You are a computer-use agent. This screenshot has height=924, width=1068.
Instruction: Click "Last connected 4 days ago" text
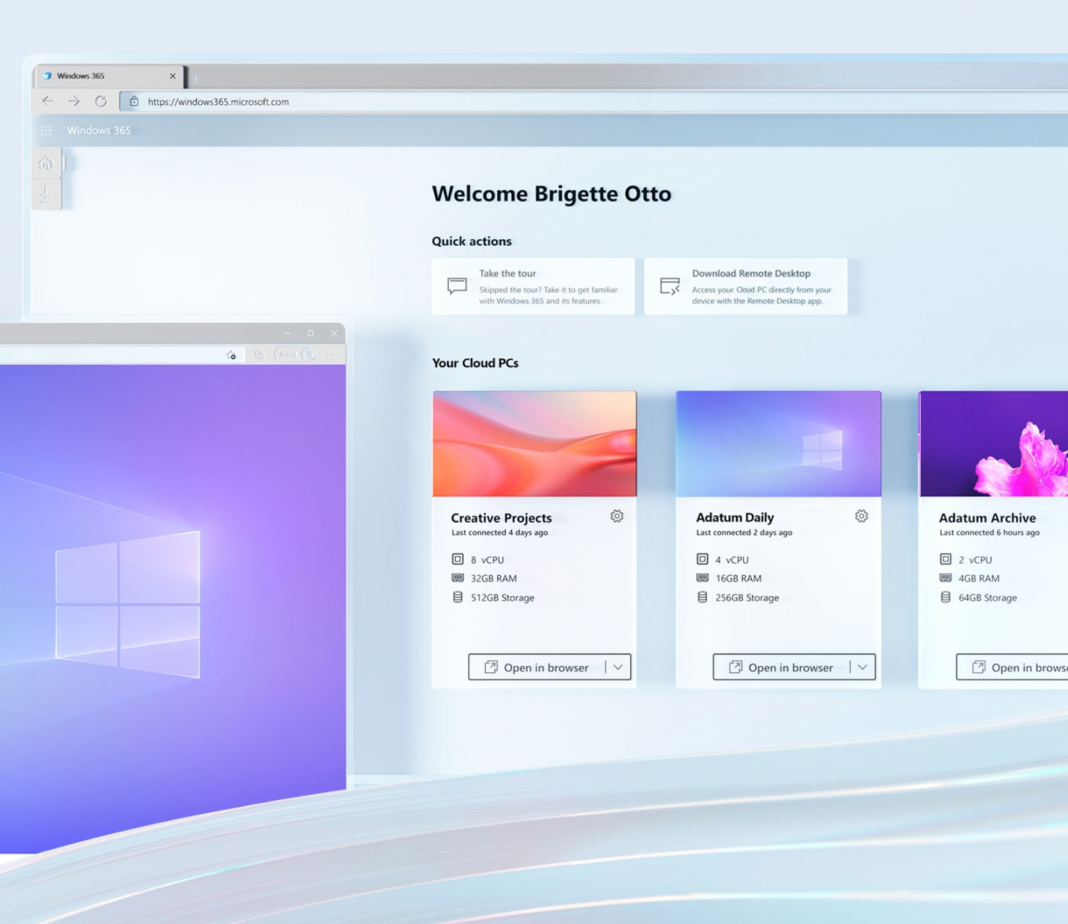pyautogui.click(x=499, y=532)
